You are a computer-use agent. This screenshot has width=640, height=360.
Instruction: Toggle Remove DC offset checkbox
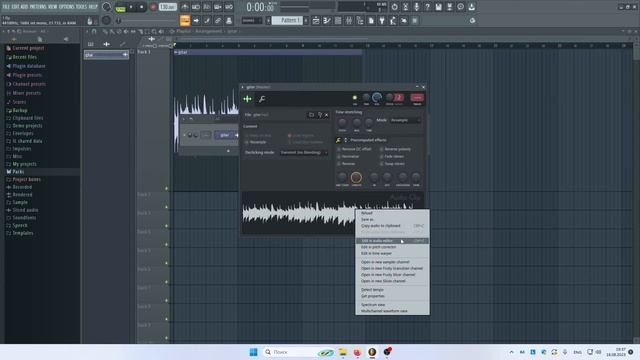point(353,149)
